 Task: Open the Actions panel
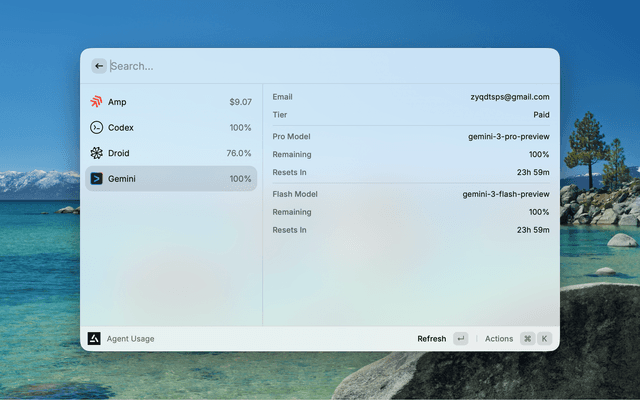[499, 339]
